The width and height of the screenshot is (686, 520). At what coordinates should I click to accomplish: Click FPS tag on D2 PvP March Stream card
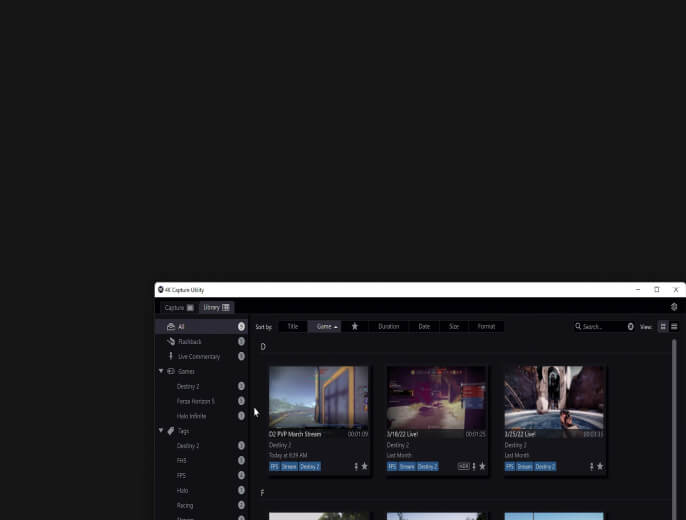(x=274, y=467)
